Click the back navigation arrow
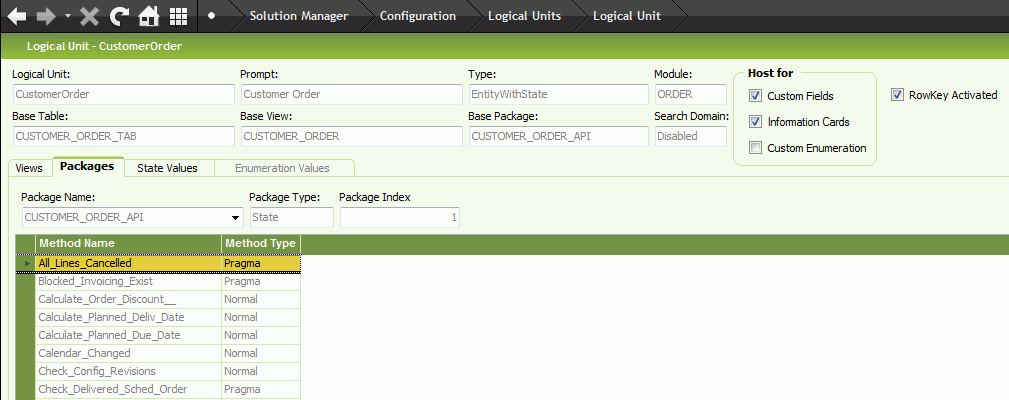 coord(17,16)
